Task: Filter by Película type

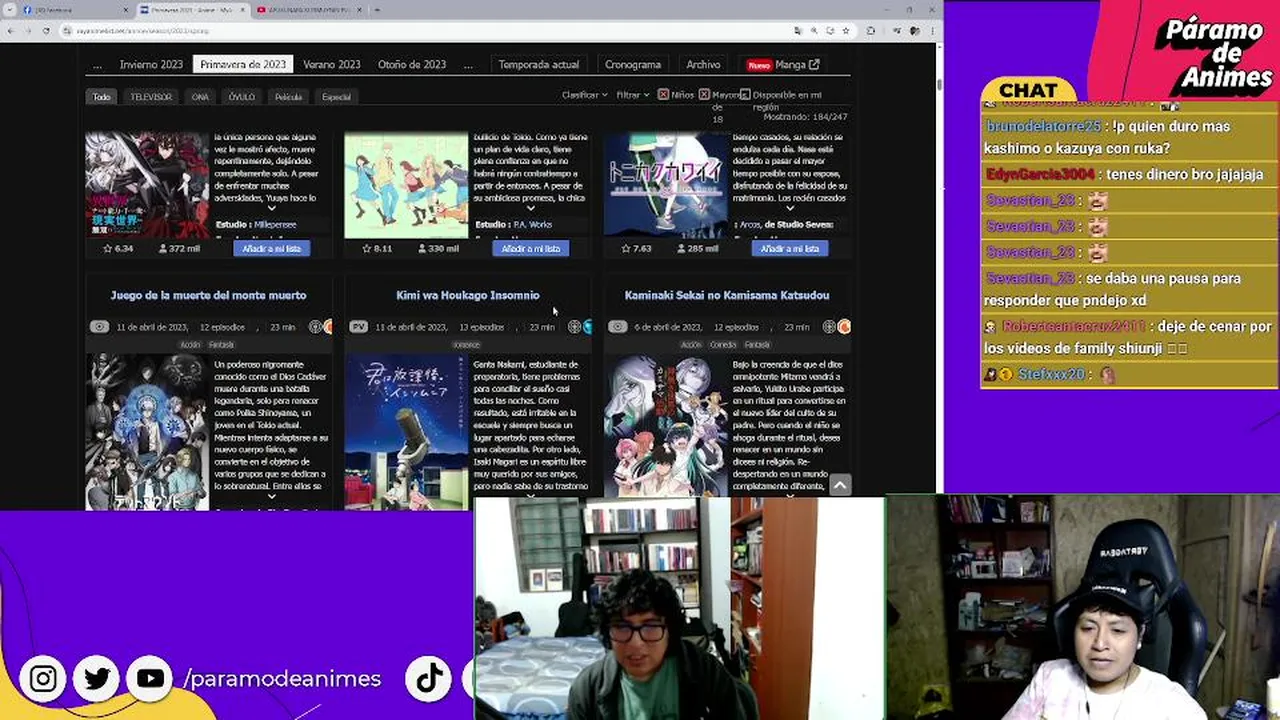Action: tap(288, 97)
